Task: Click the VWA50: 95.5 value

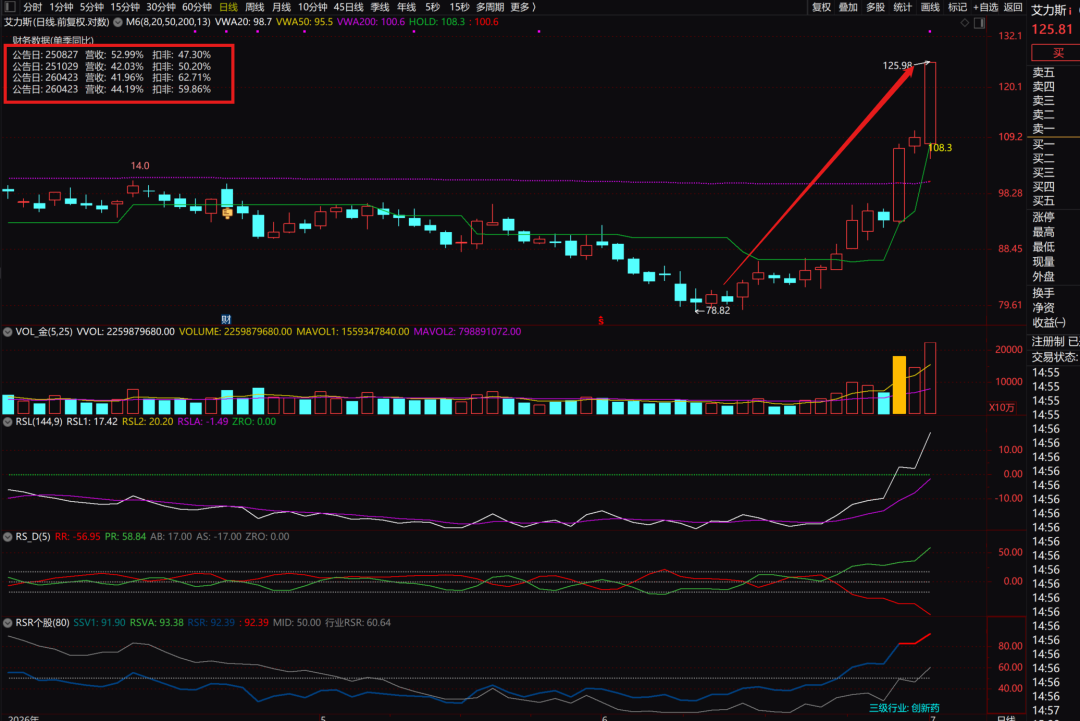Action: pos(304,22)
